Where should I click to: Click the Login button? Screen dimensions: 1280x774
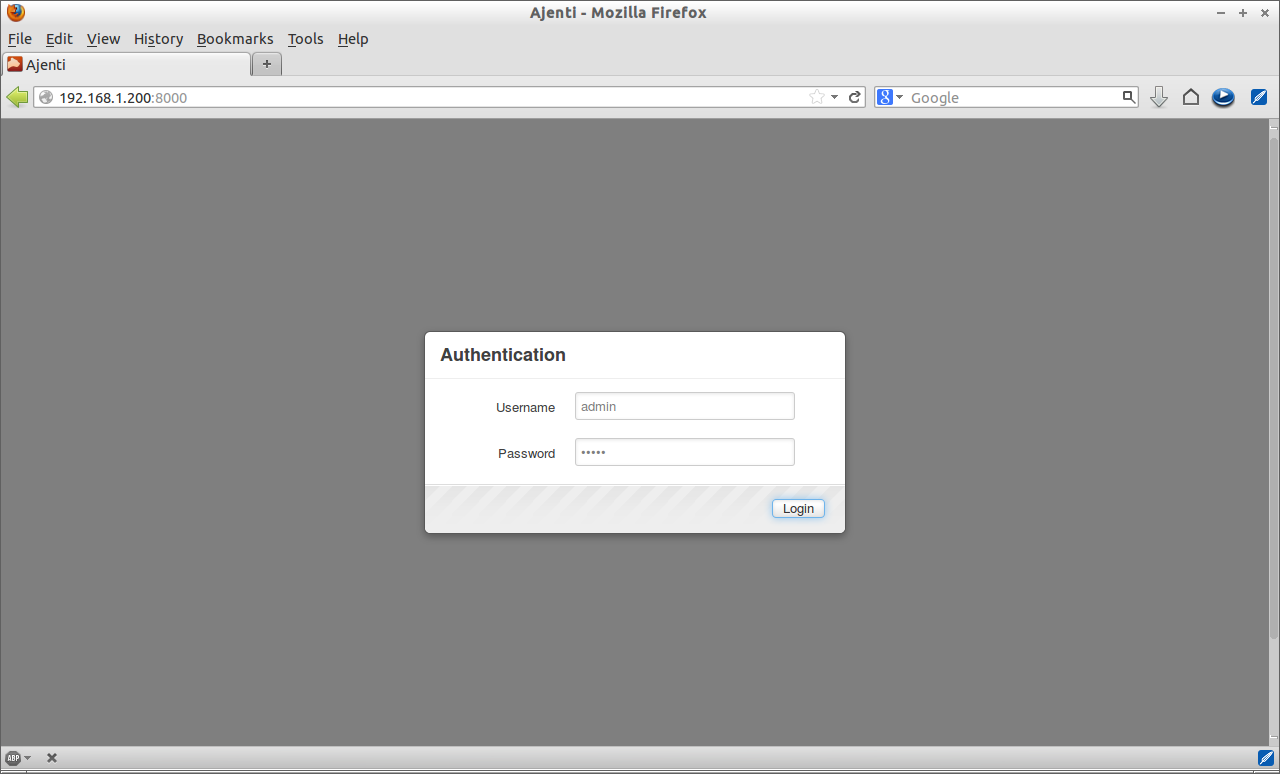click(x=798, y=509)
